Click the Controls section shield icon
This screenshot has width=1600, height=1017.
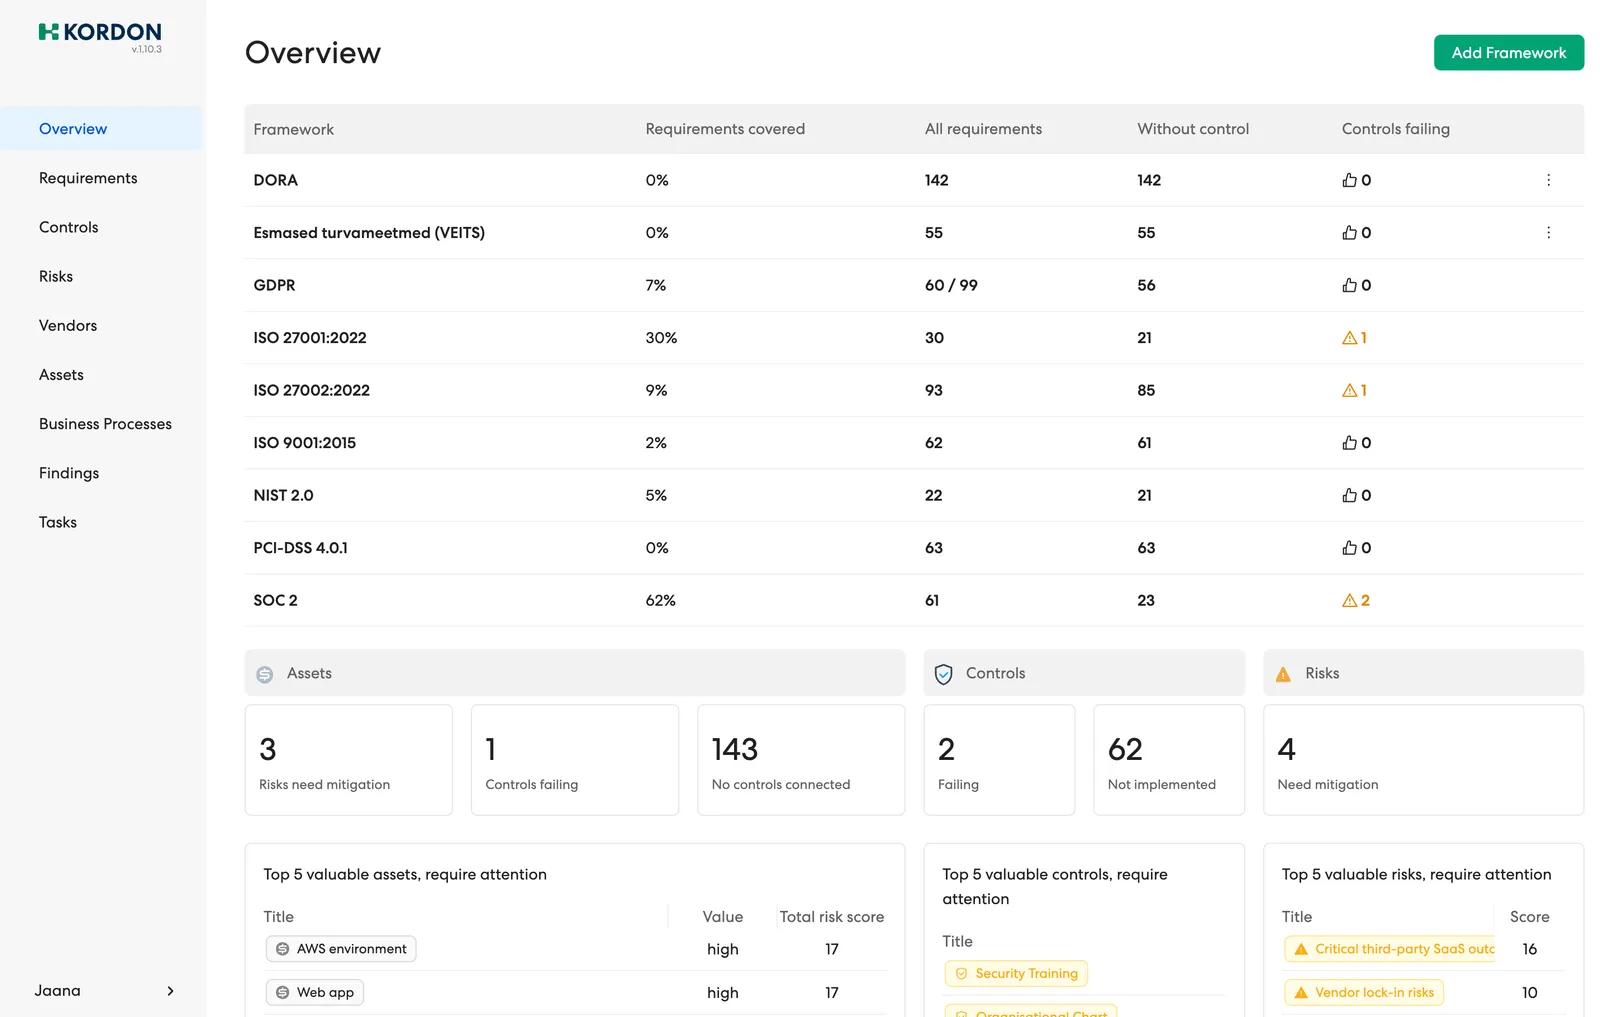pos(943,674)
